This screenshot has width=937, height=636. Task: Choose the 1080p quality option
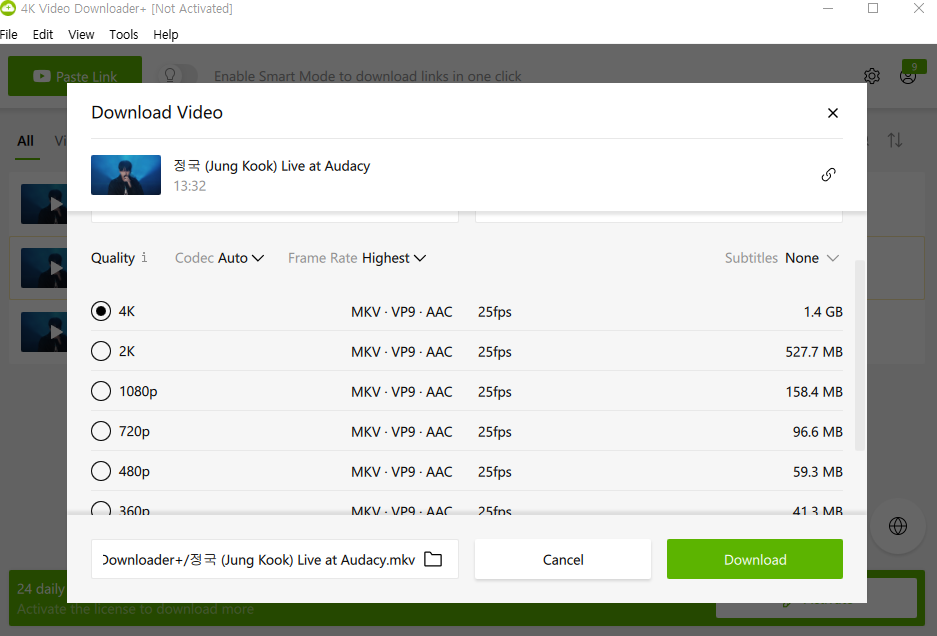(x=101, y=392)
